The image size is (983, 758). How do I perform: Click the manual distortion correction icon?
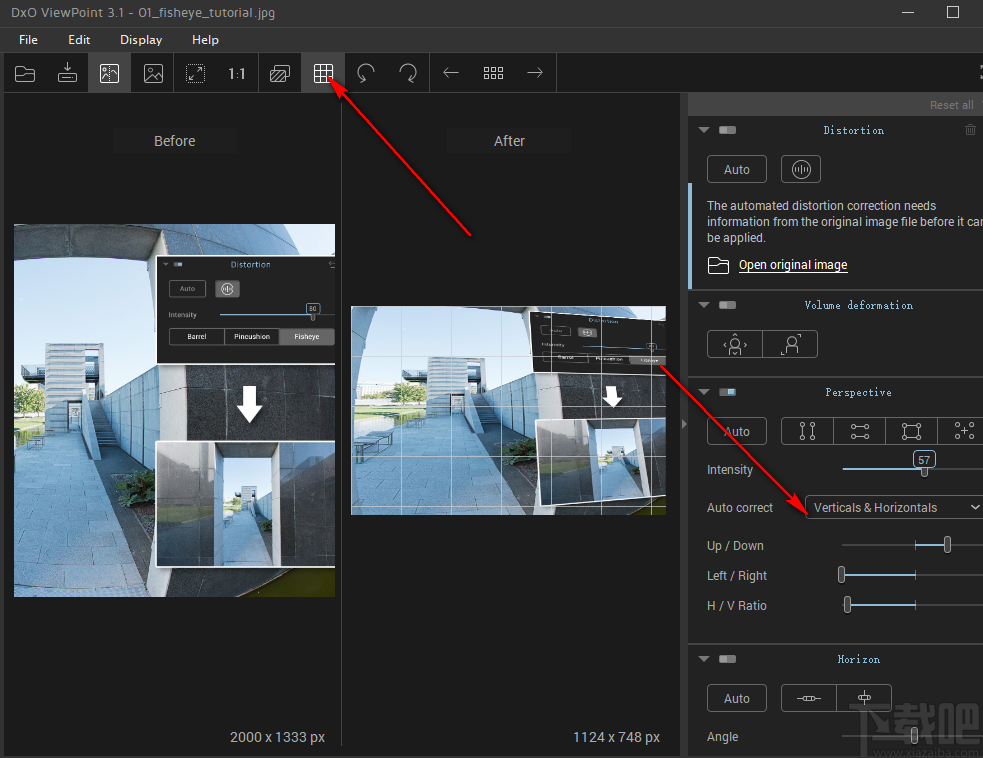[x=801, y=169]
